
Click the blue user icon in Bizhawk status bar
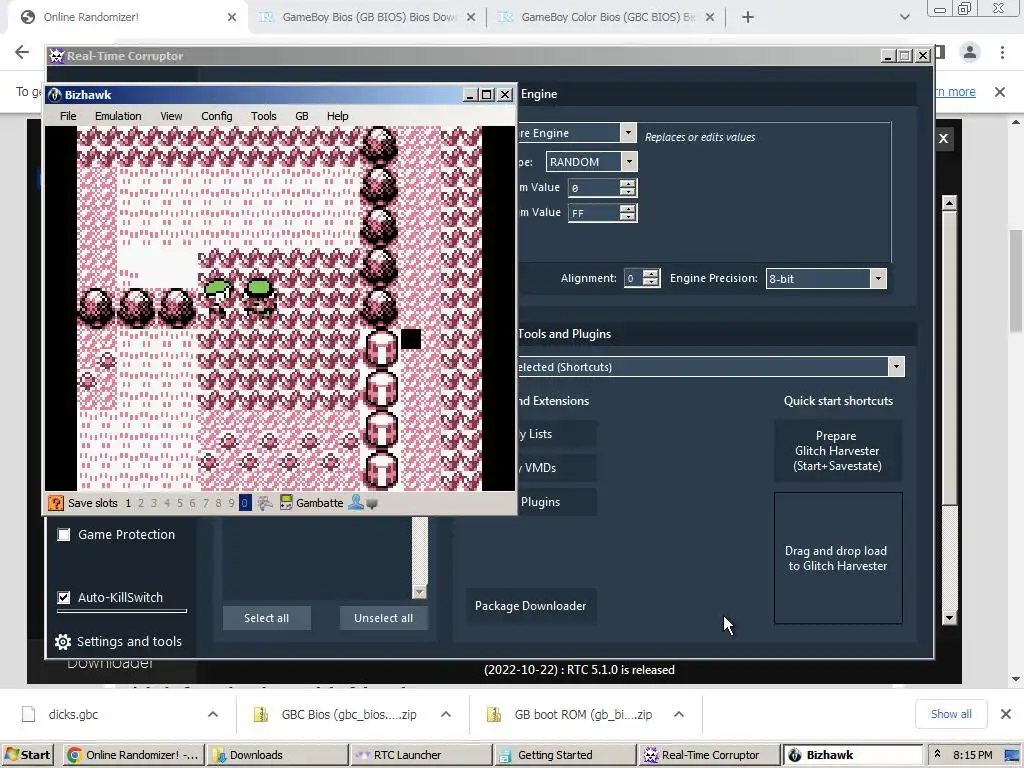356,503
